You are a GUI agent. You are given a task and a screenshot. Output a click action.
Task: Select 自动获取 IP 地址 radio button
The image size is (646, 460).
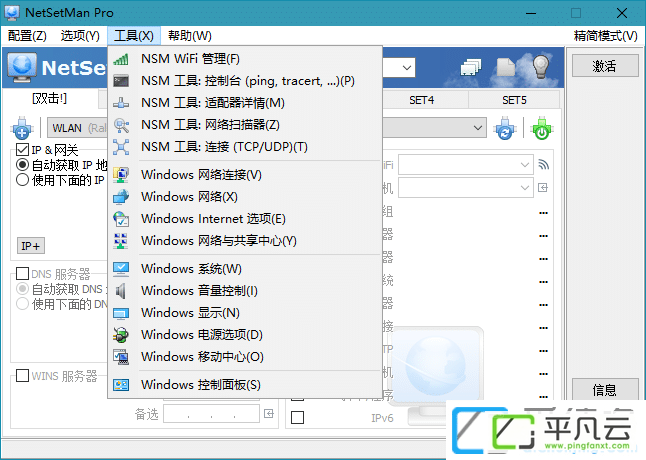[x=22, y=165]
